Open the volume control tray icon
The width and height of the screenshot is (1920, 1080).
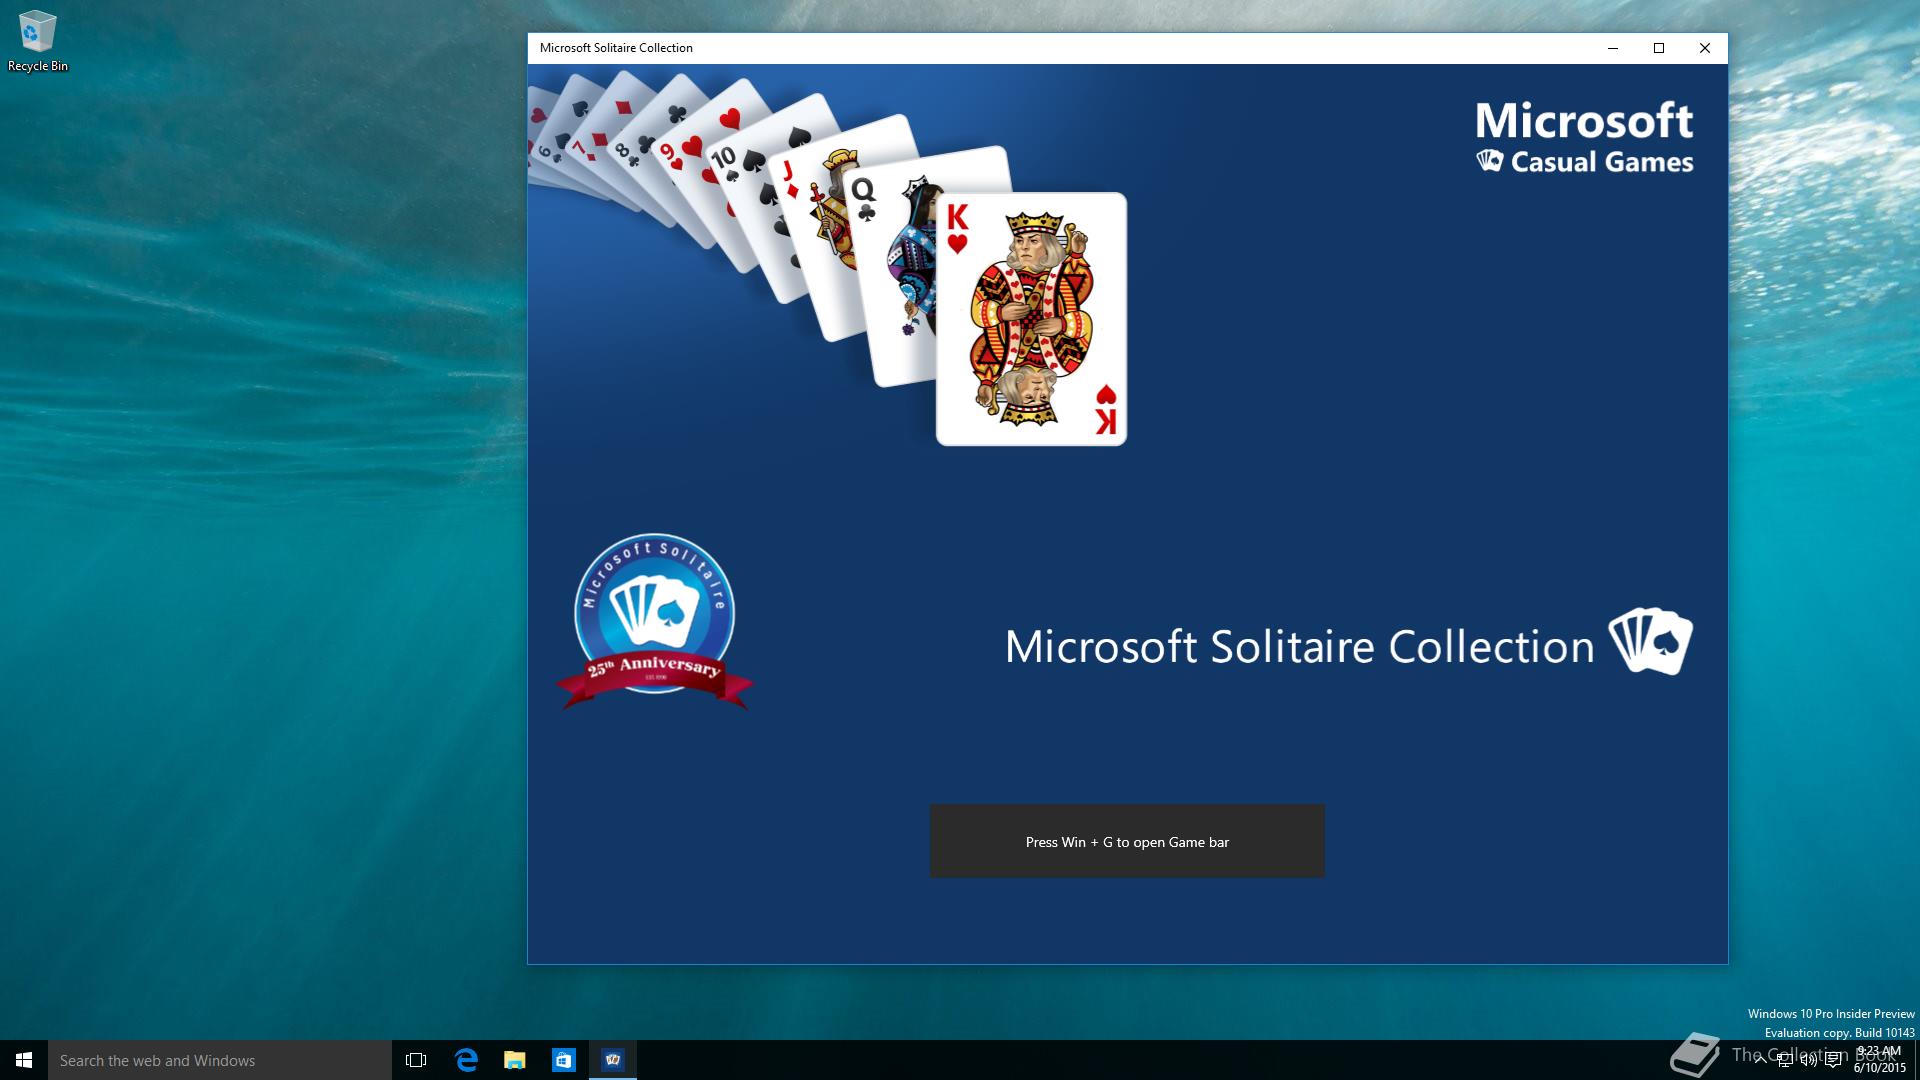(x=1809, y=1060)
